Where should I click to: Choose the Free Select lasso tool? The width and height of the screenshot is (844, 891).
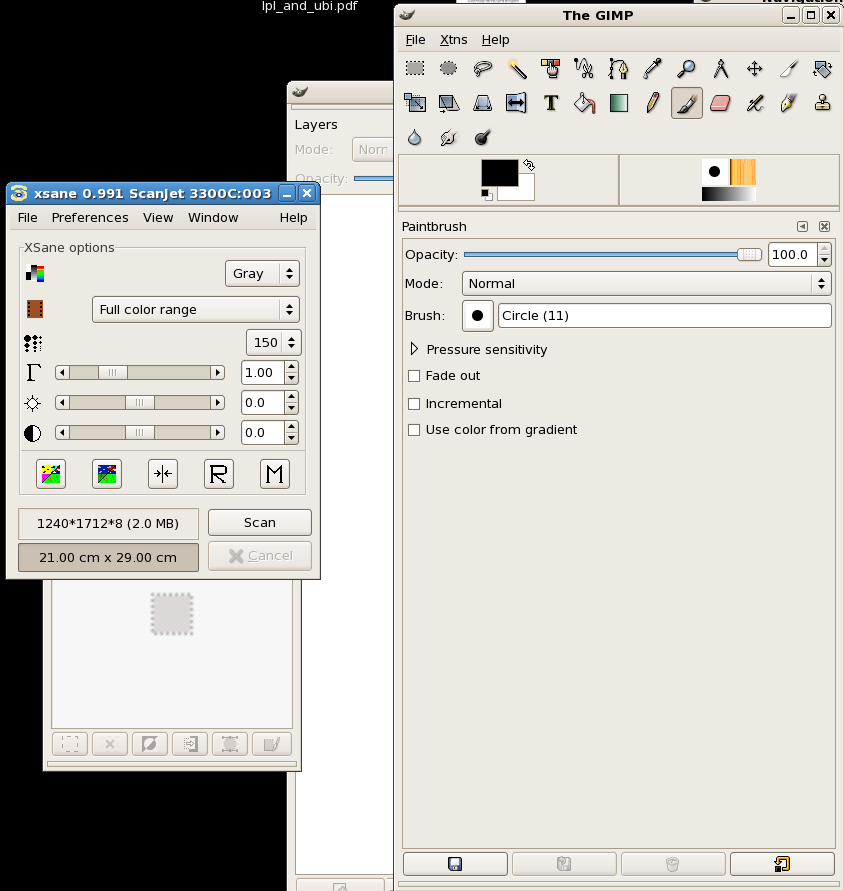[483, 69]
